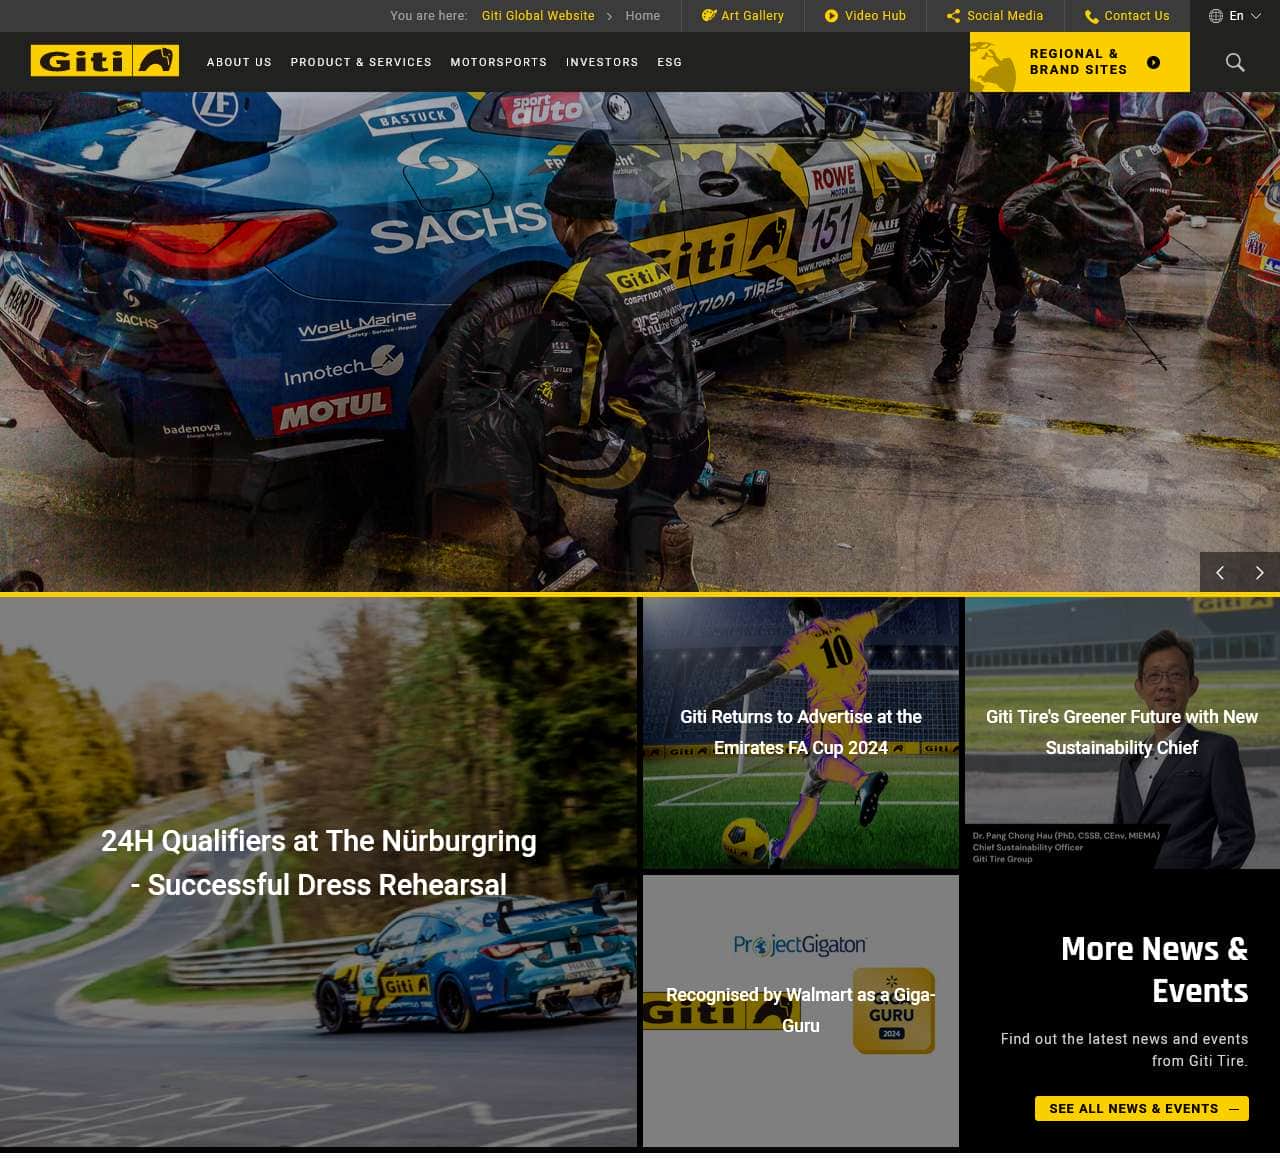Image resolution: width=1280 pixels, height=1167 pixels.
Task: Click the Home breadcrumb
Action: [643, 16]
